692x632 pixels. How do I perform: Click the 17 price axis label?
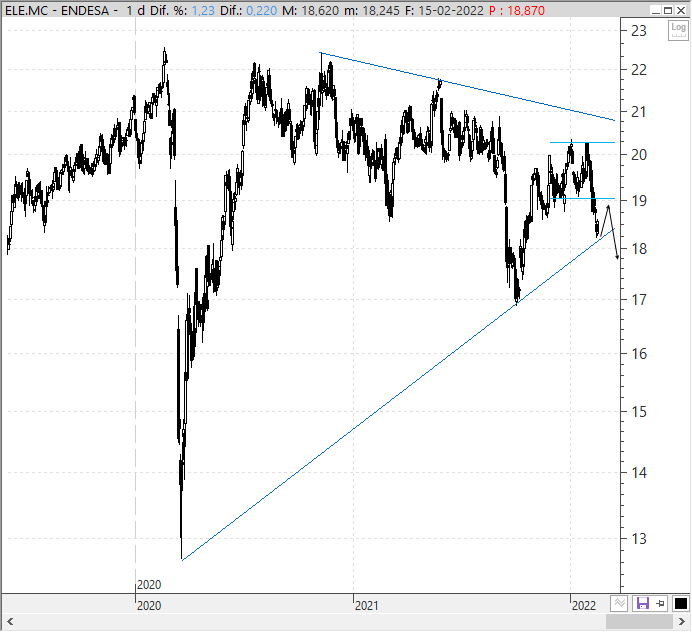tap(639, 300)
